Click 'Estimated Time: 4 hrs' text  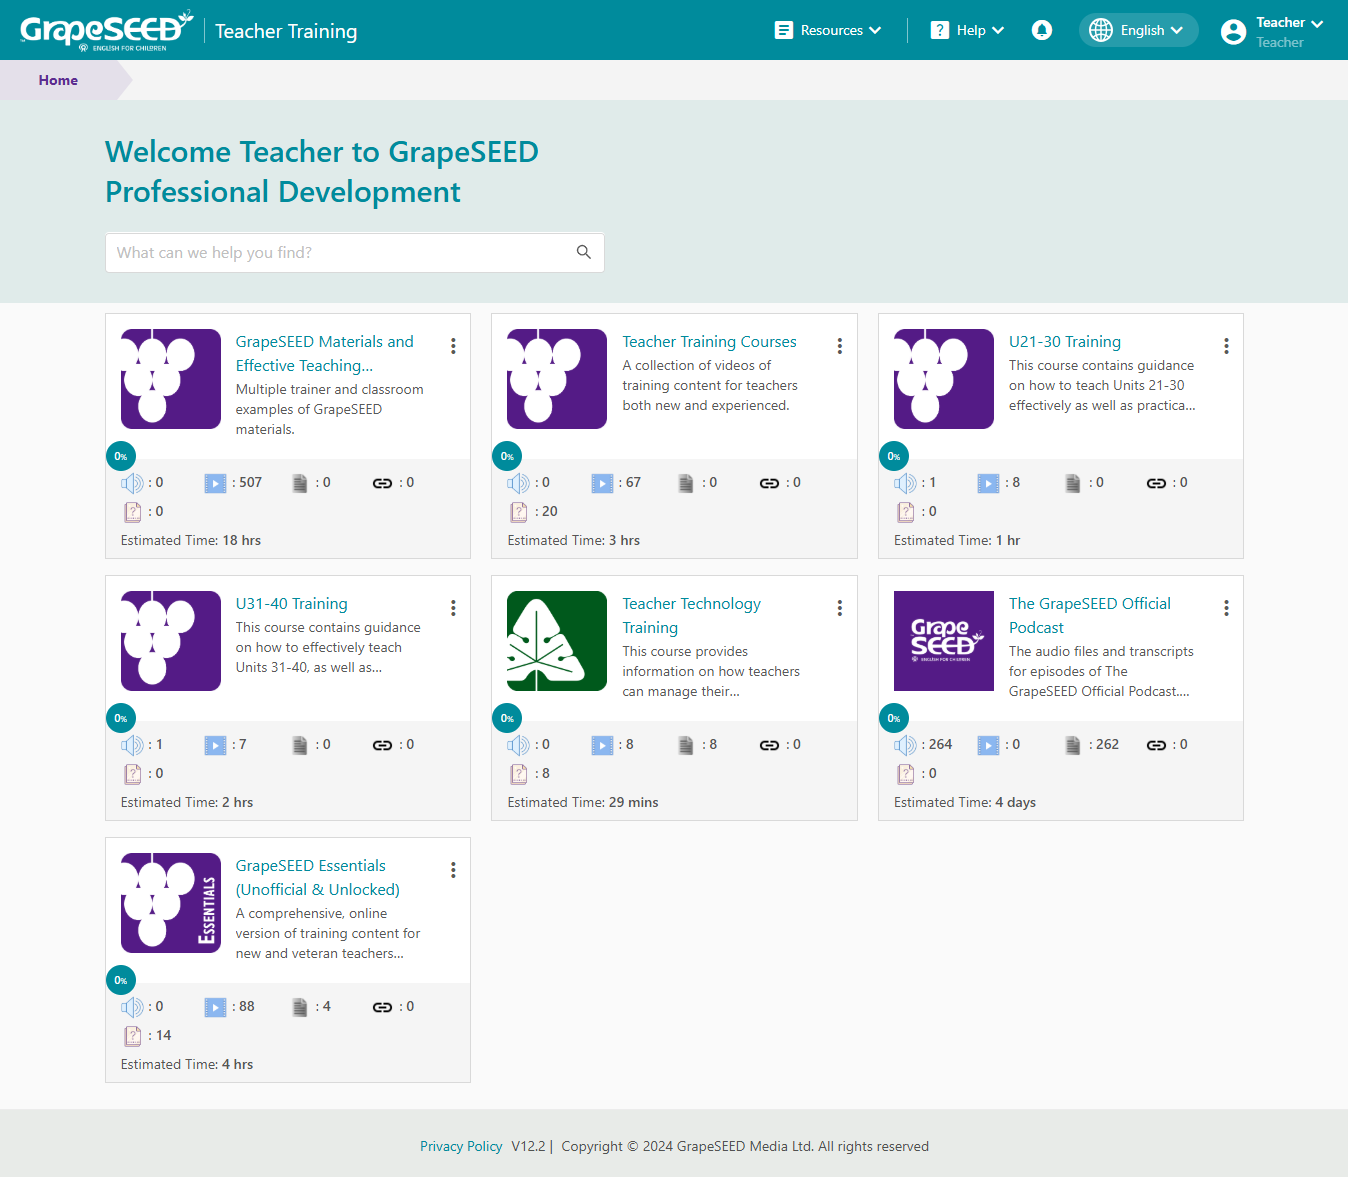tap(187, 1064)
